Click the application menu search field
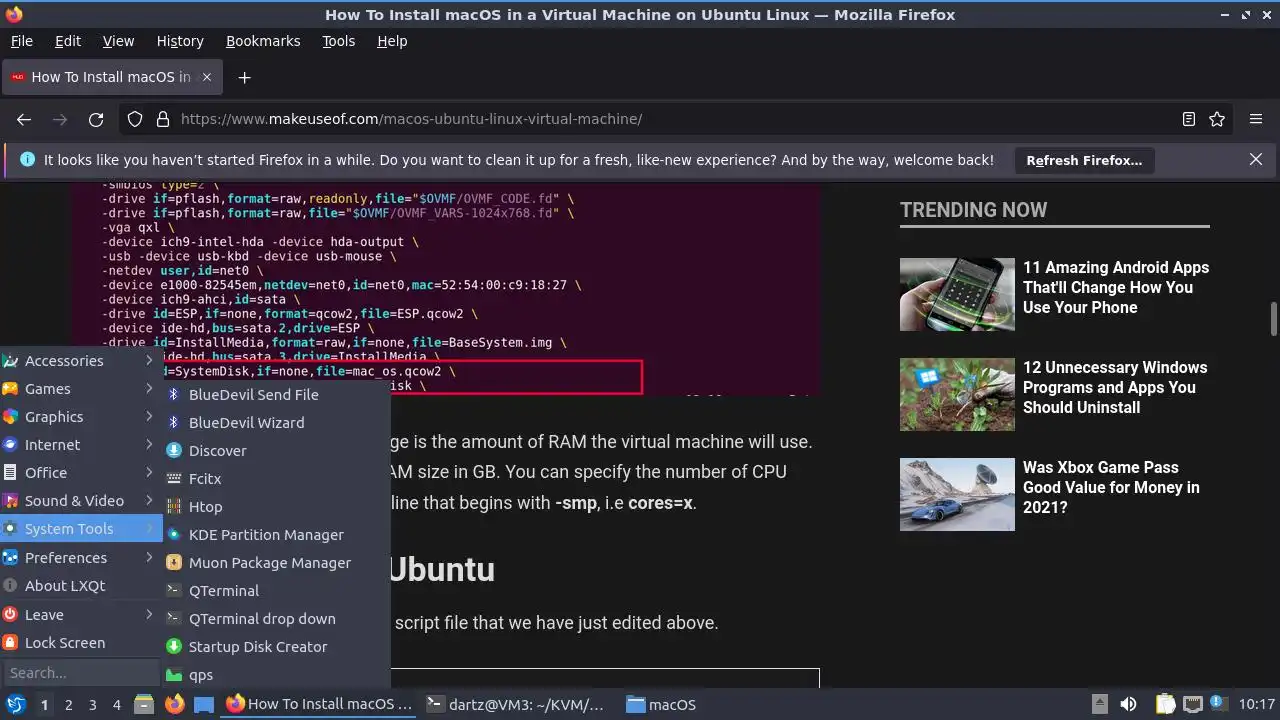Screen dimensions: 1280x720 [x=82, y=673]
